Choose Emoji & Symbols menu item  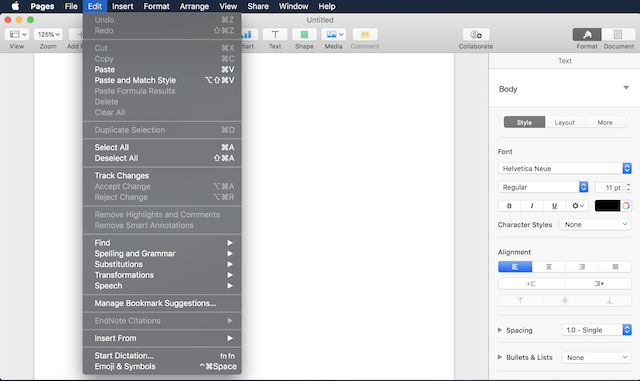point(162,366)
